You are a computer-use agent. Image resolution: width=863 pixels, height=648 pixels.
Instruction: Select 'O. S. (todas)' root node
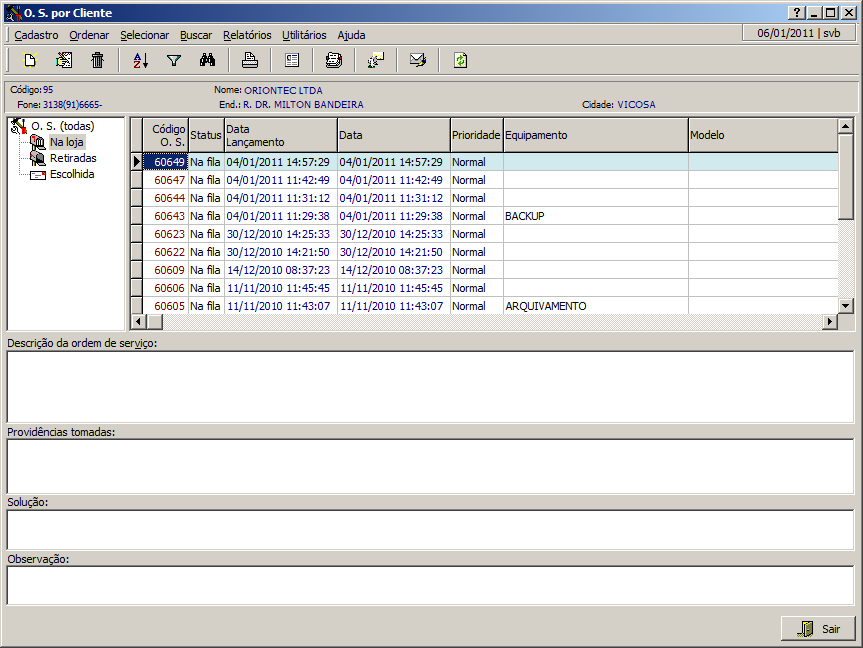click(62, 126)
